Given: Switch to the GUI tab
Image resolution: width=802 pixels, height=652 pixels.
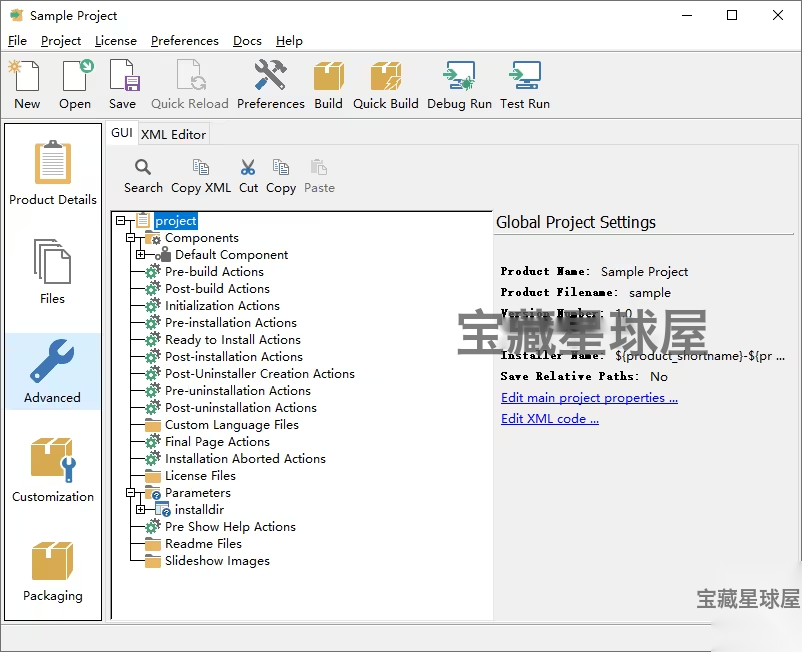Looking at the screenshot, I should (122, 133).
